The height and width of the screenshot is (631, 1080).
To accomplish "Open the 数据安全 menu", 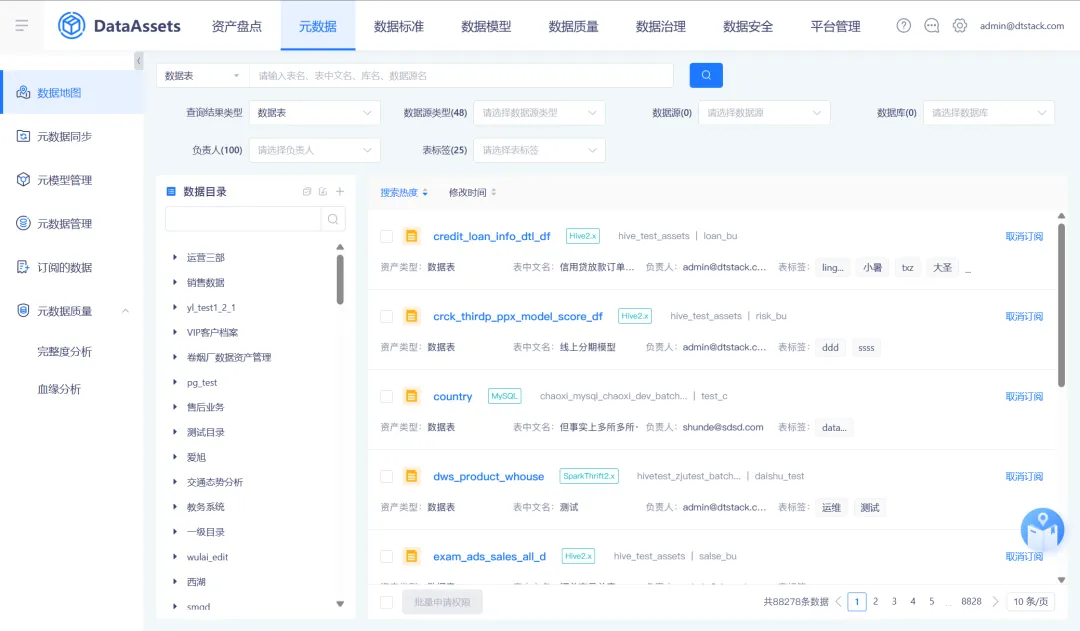I will 747,26.
